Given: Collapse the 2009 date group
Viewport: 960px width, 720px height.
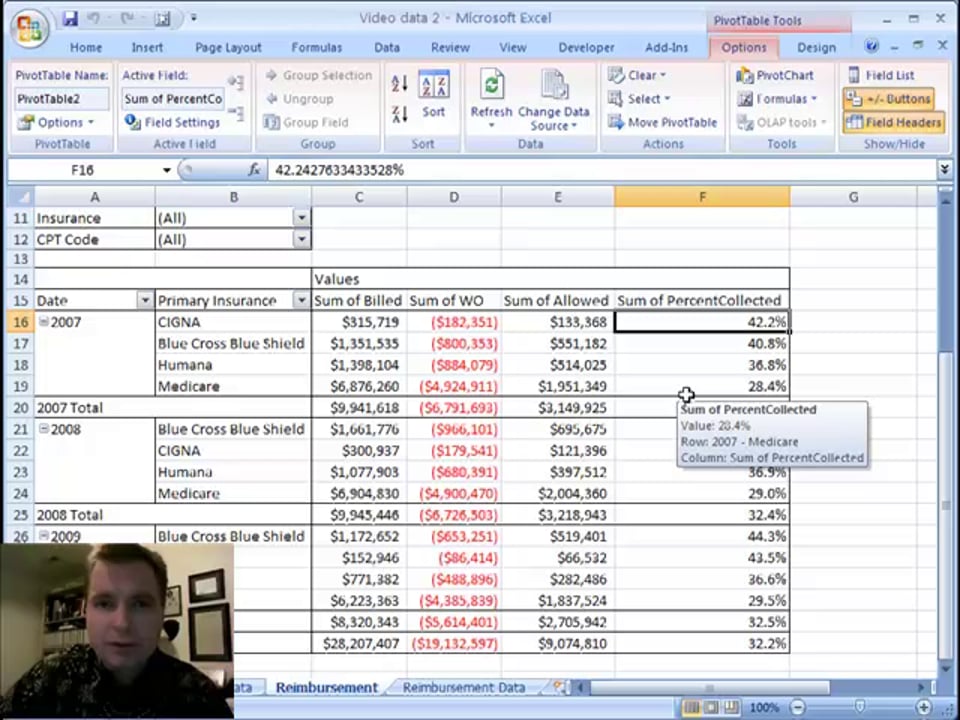Looking at the screenshot, I should (x=43, y=535).
